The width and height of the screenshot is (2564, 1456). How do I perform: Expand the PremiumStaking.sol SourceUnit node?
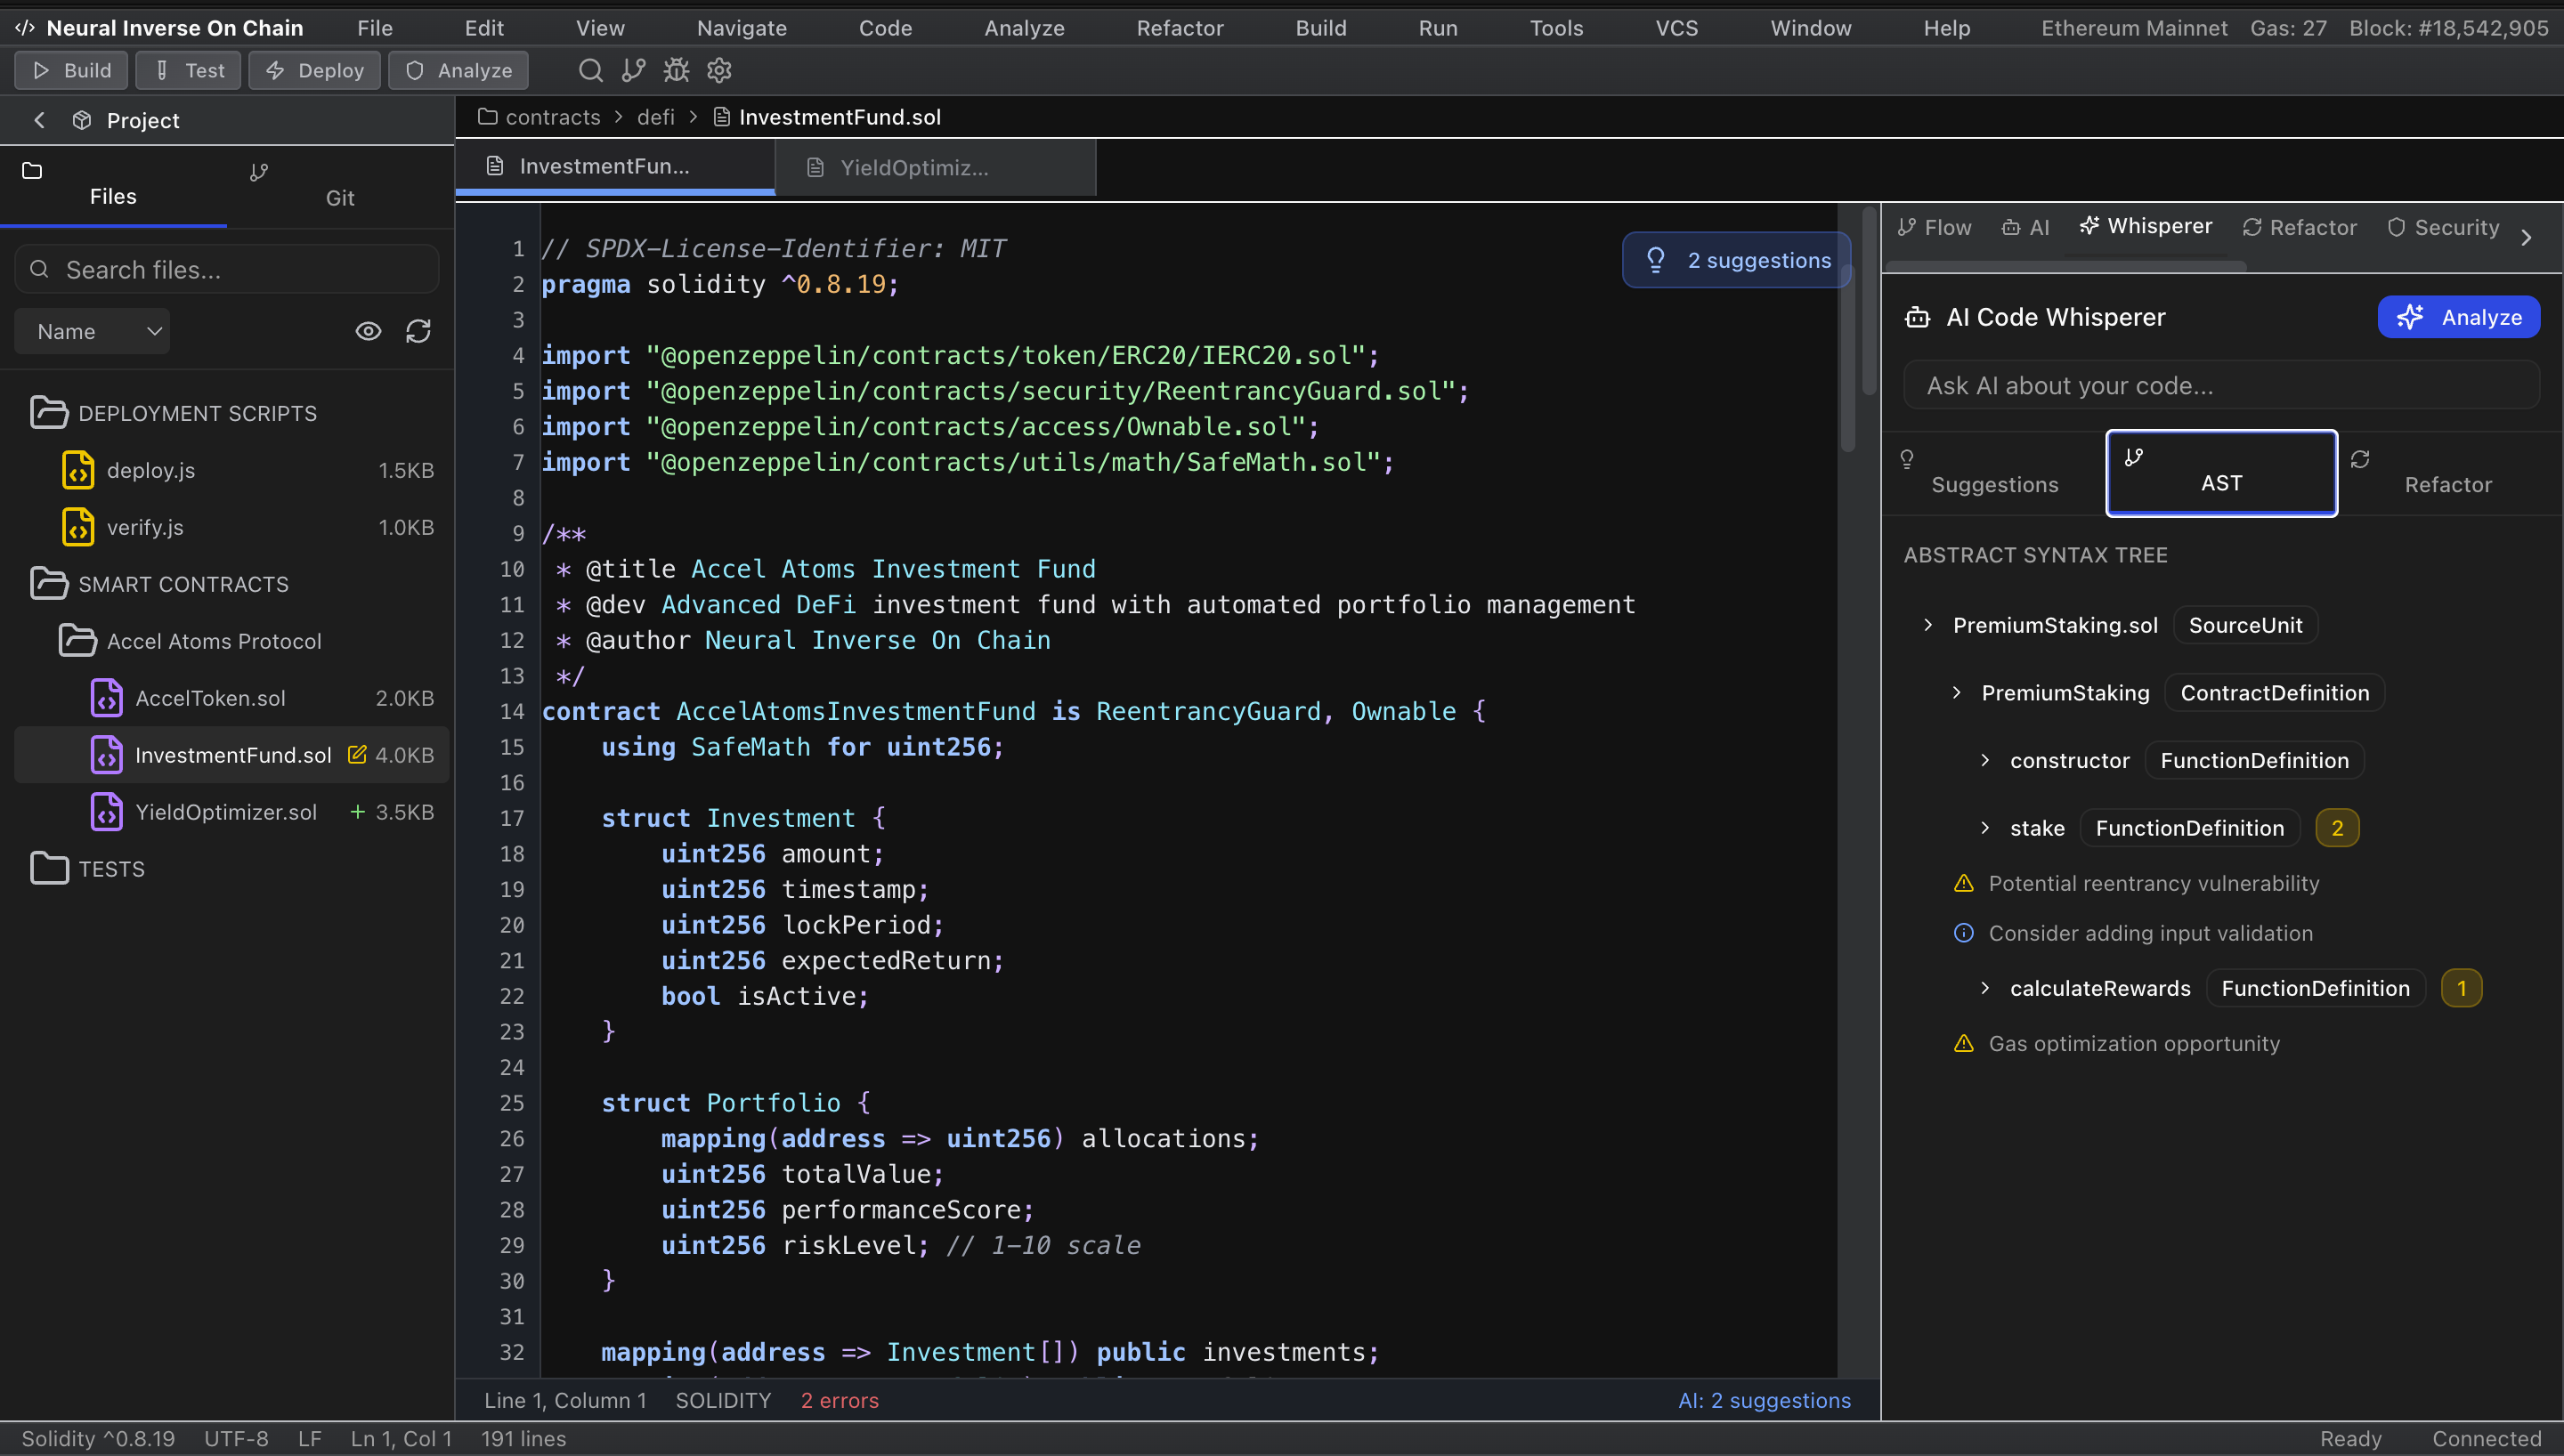(x=1928, y=625)
